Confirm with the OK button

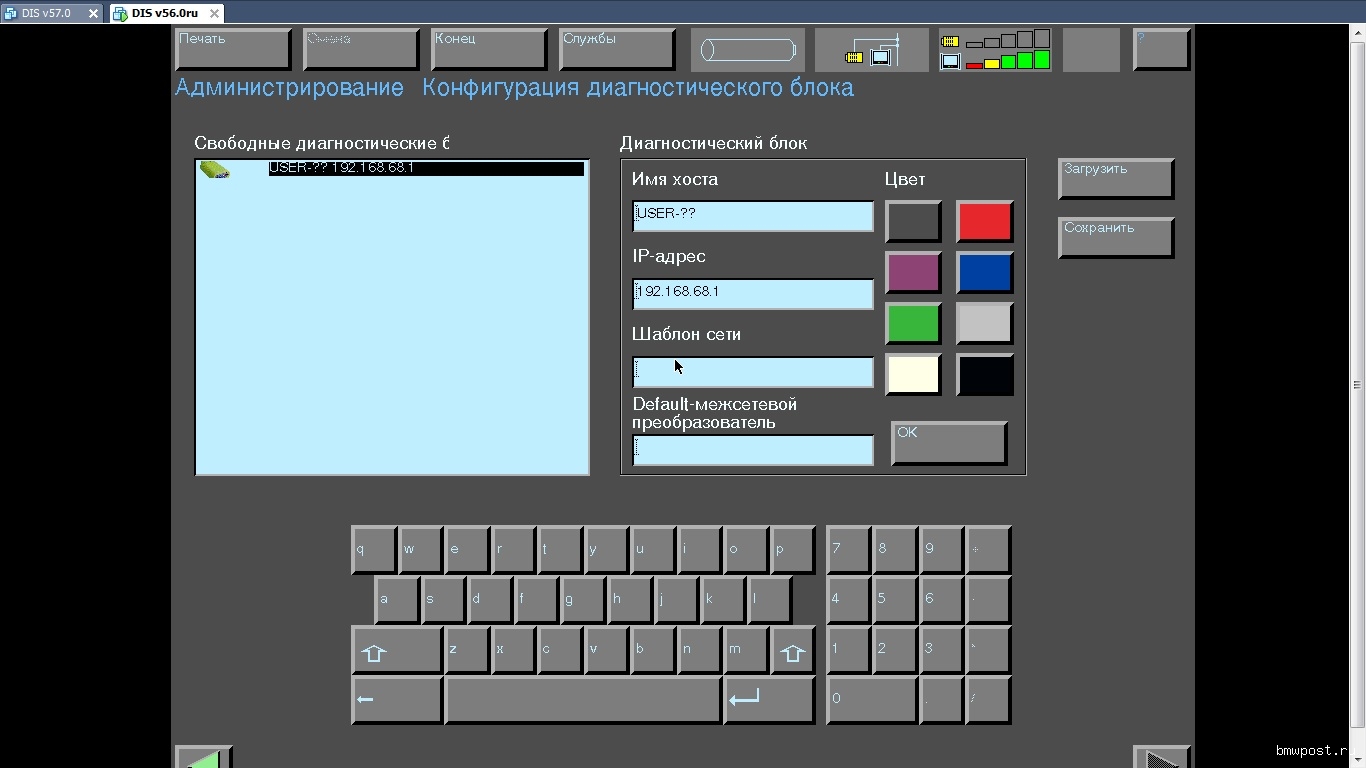tap(947, 443)
